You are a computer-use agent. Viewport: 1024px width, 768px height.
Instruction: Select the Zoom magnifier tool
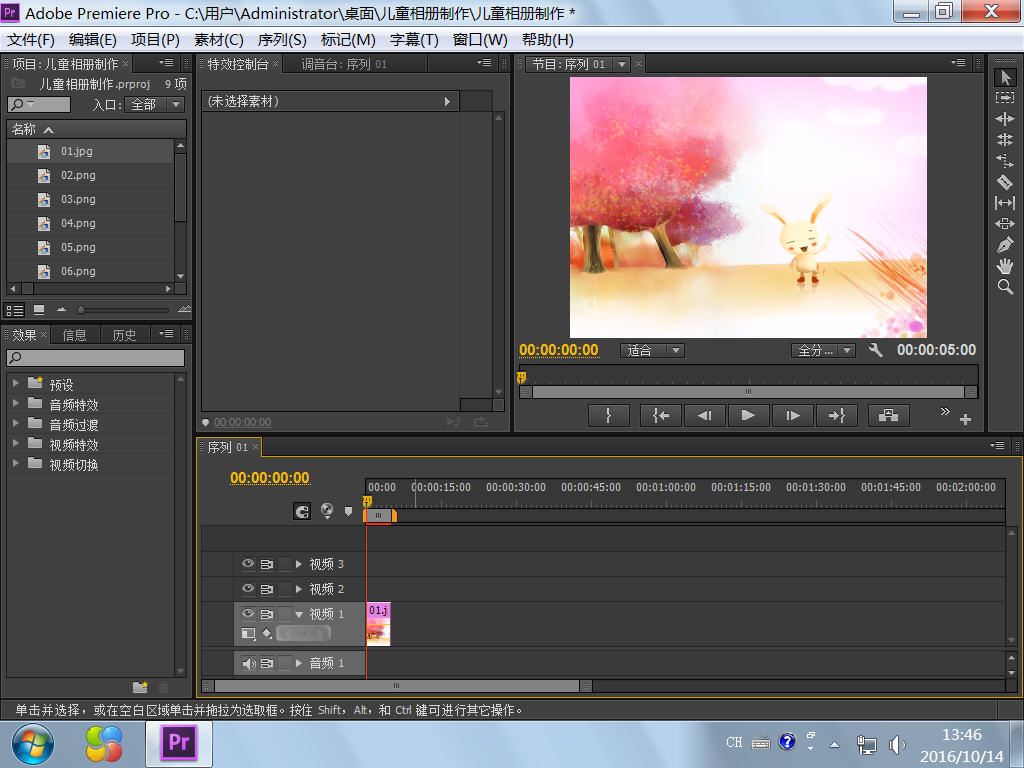1005,287
